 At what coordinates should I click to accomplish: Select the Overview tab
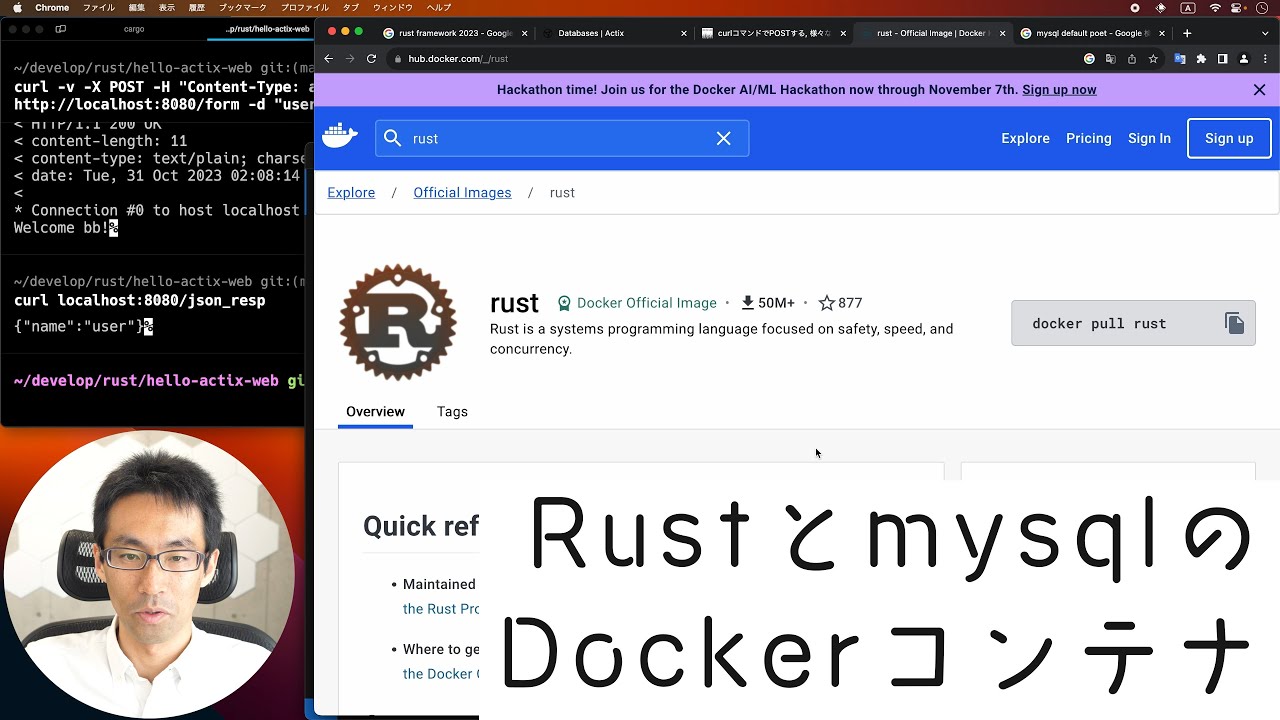click(375, 412)
